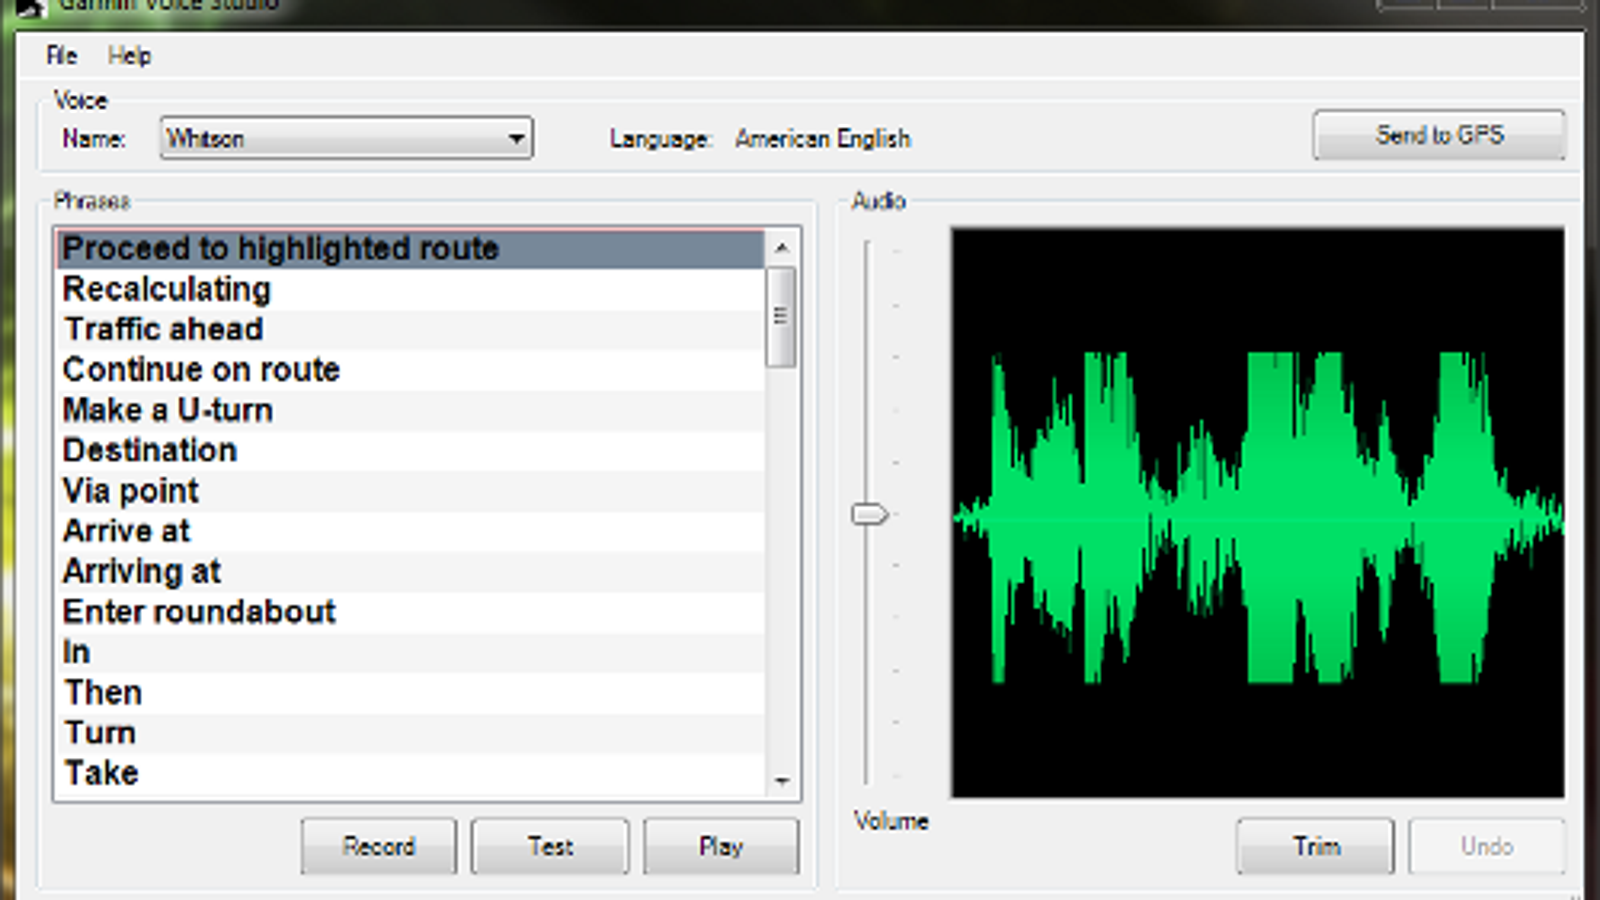Screen dimensions: 1600x900
Task: Click the Volume slider handle
Action: (869, 514)
